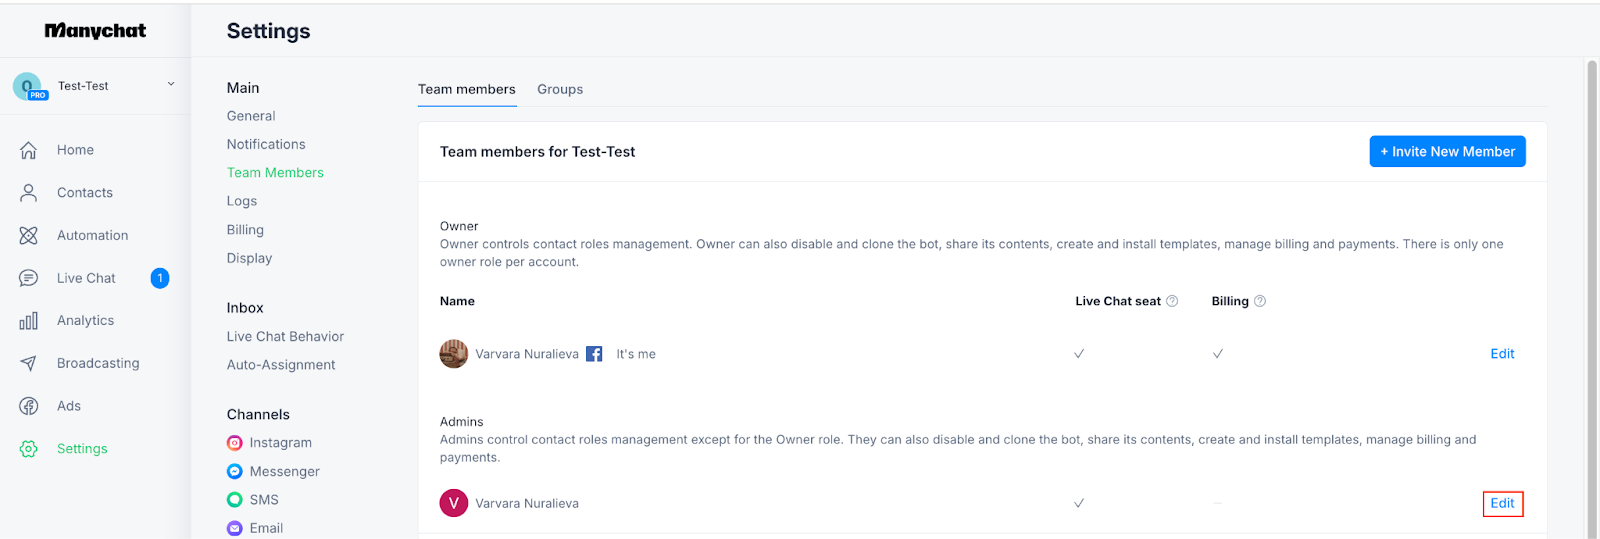The width and height of the screenshot is (1600, 539).
Task: Click owner's Live Chat seat checkmark
Action: coord(1079,354)
